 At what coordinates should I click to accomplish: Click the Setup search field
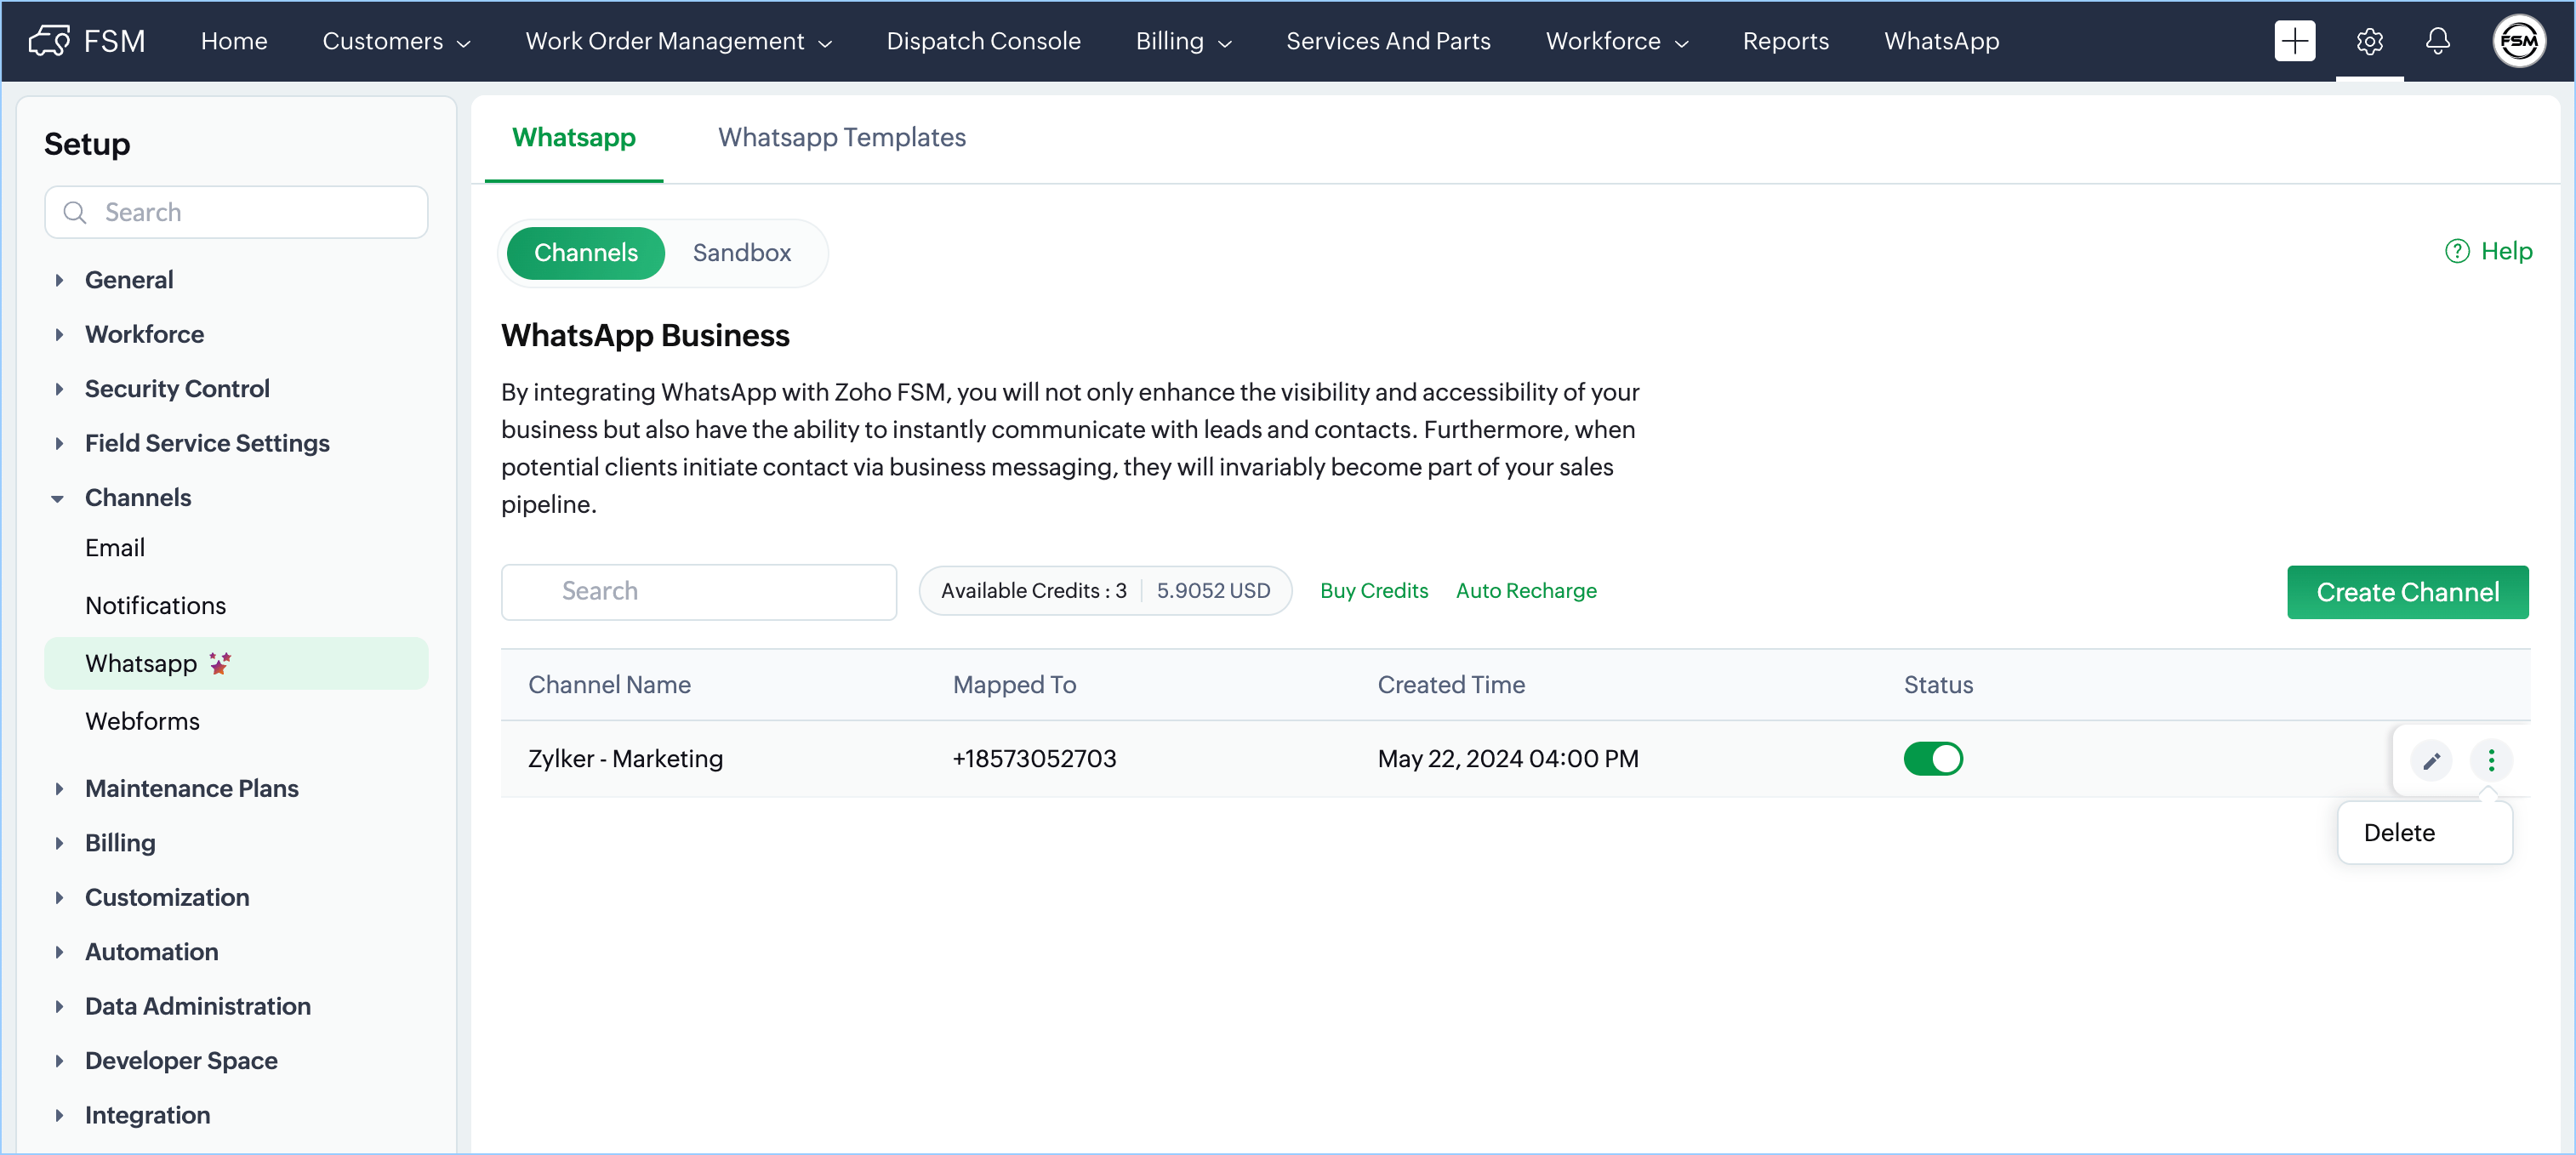pyautogui.click(x=237, y=212)
